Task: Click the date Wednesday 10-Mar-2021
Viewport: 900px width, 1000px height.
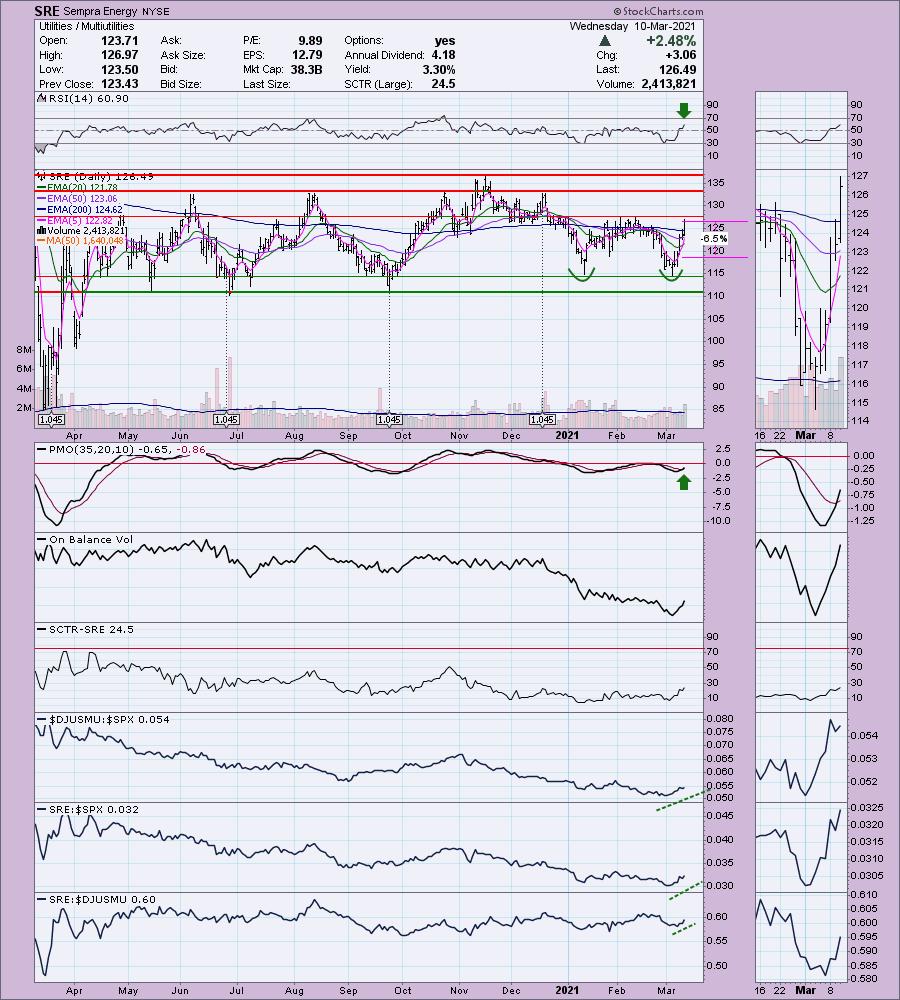Action: [x=633, y=26]
